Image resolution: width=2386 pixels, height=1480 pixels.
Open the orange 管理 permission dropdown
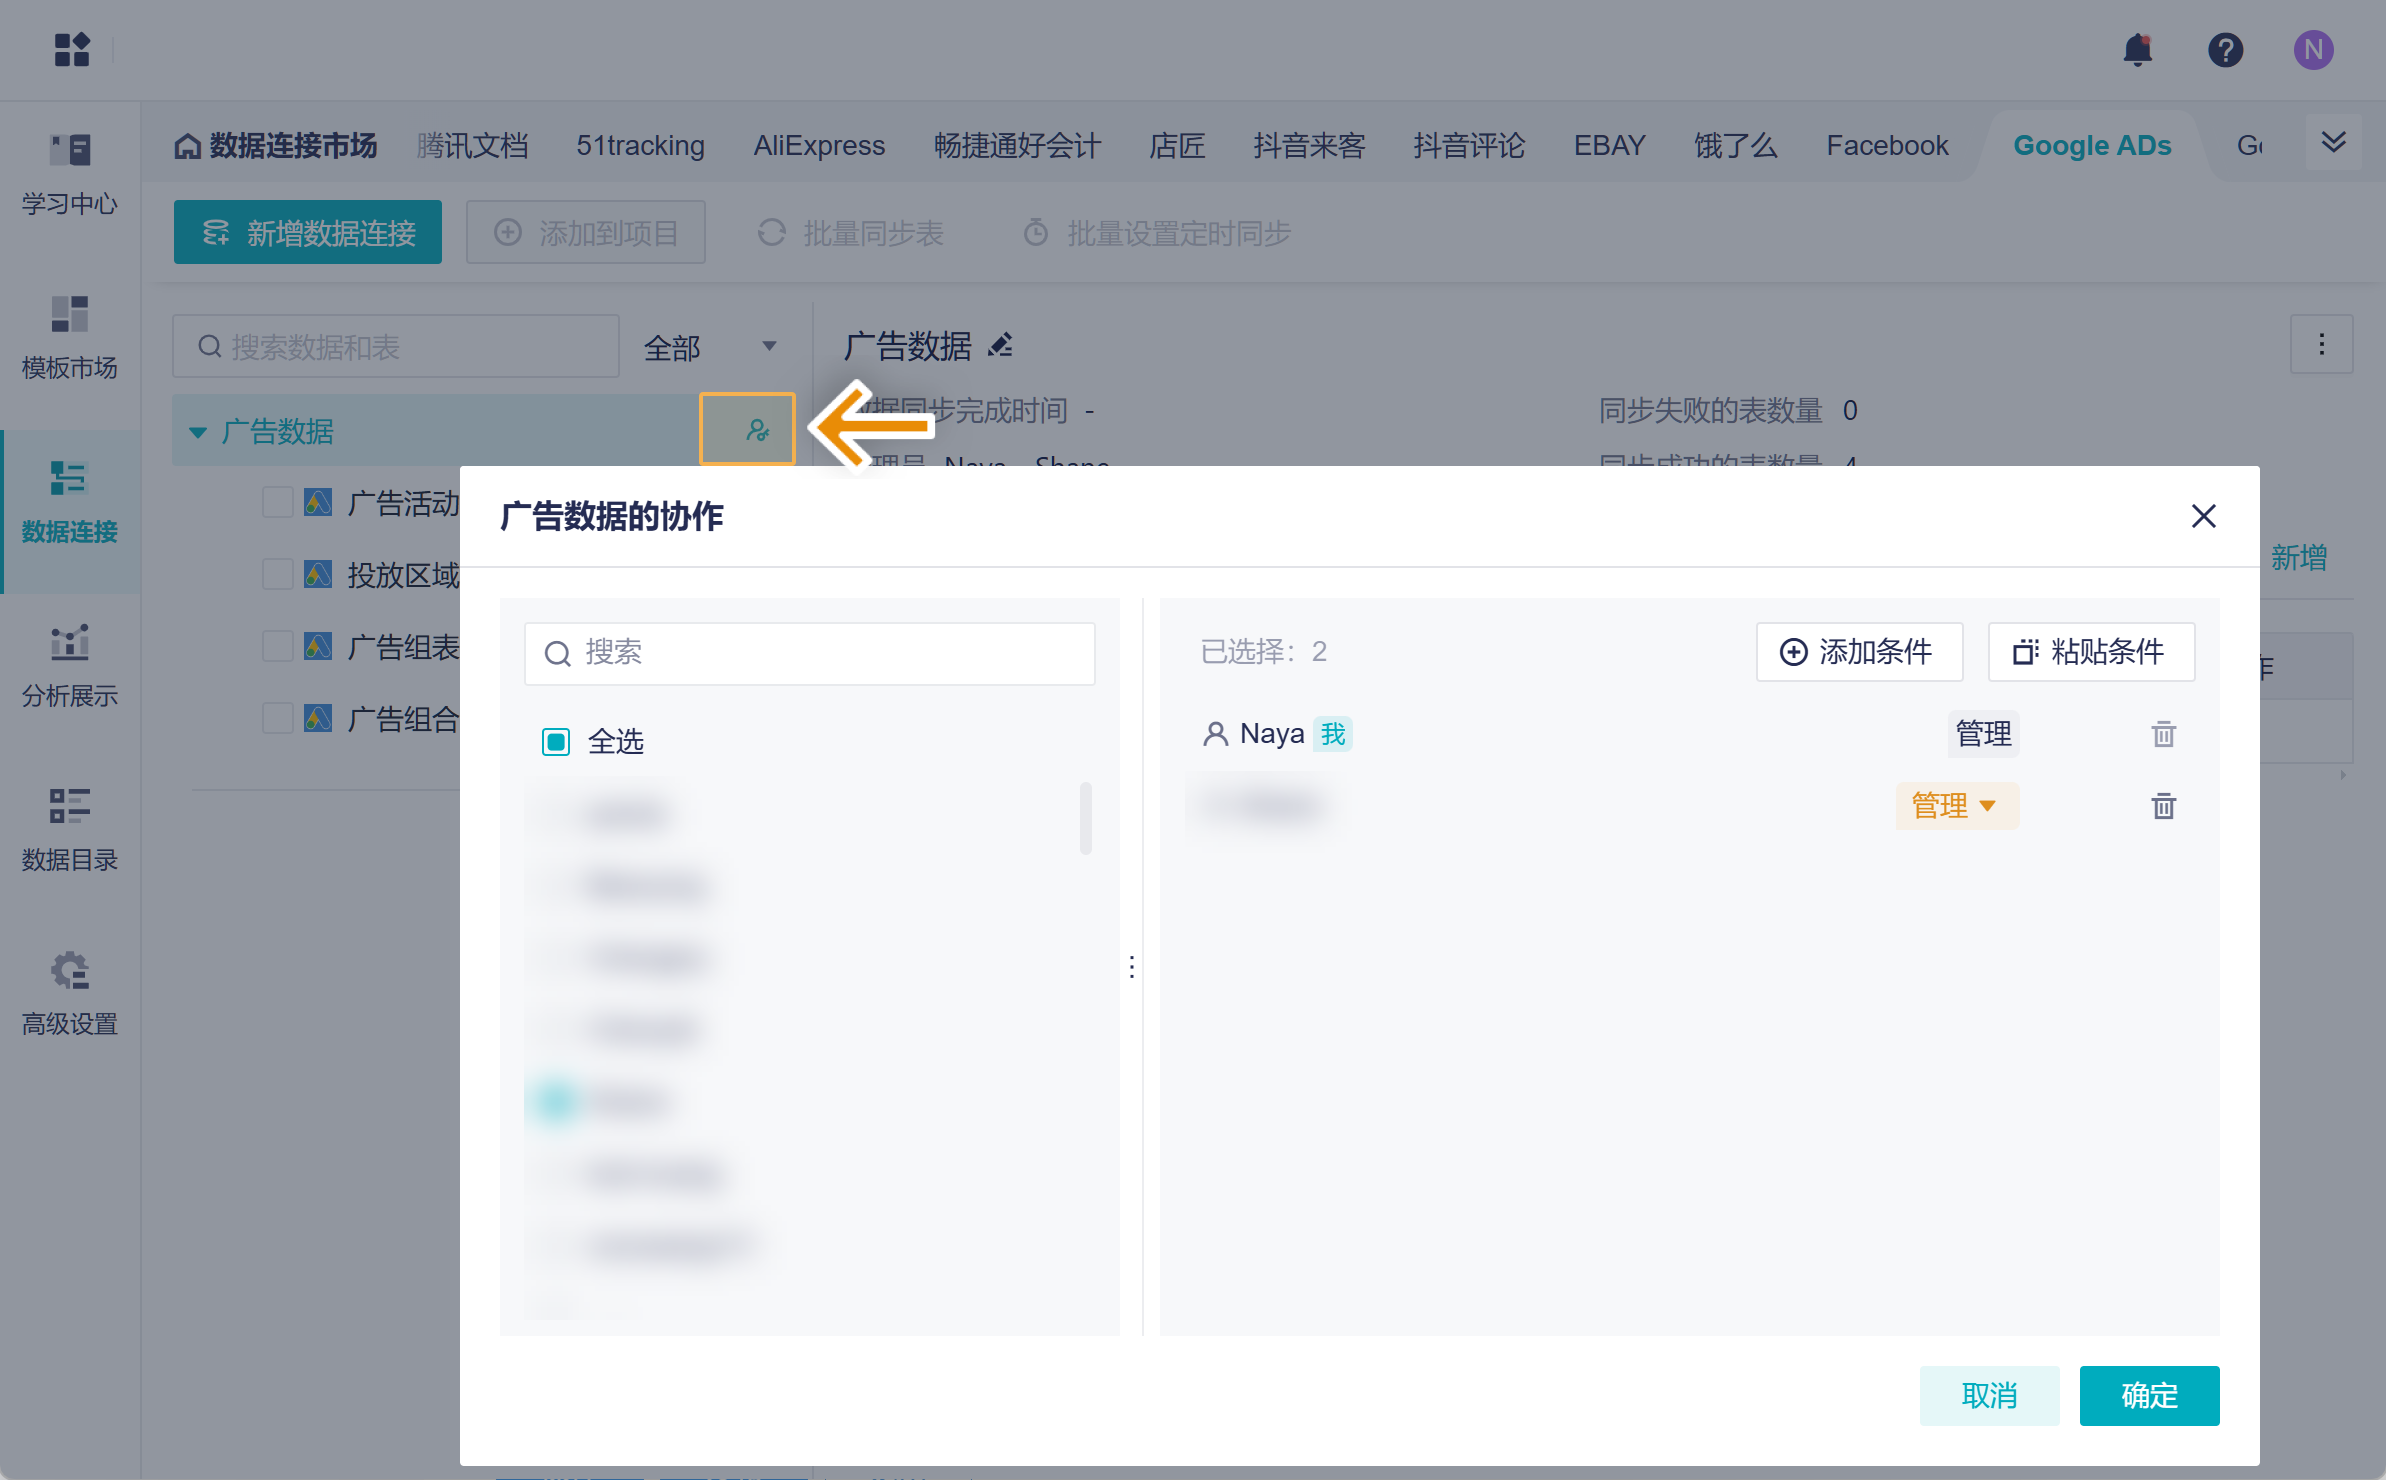pos(1956,806)
